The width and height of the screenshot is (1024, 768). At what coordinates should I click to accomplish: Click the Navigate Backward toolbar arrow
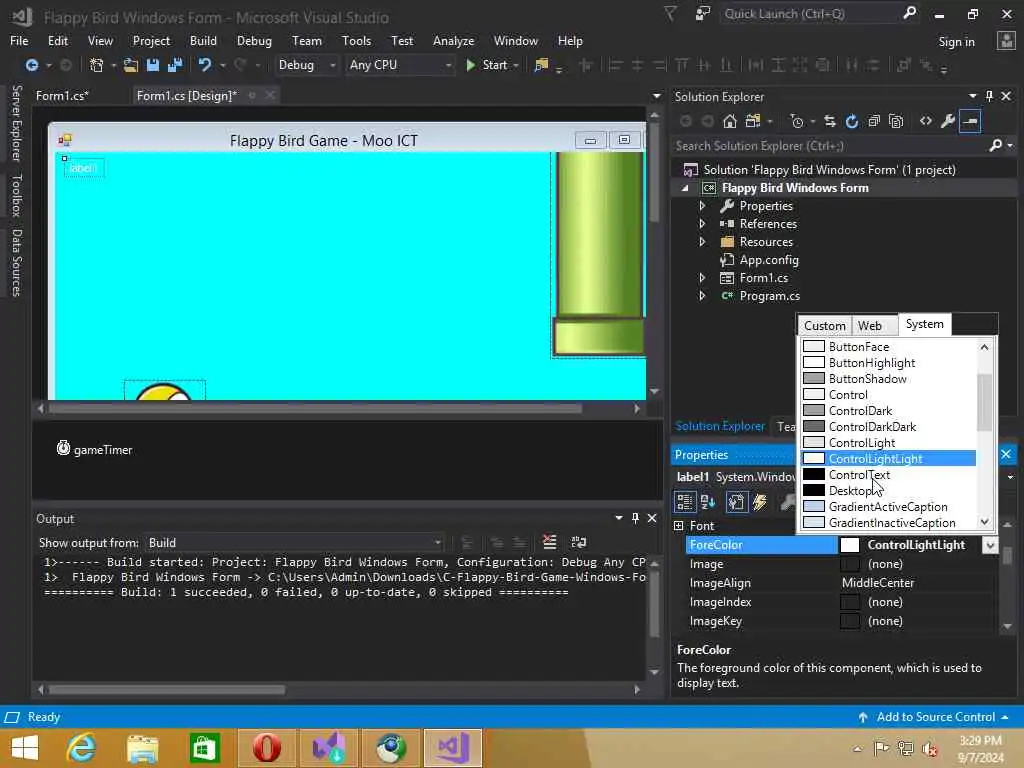(31, 65)
